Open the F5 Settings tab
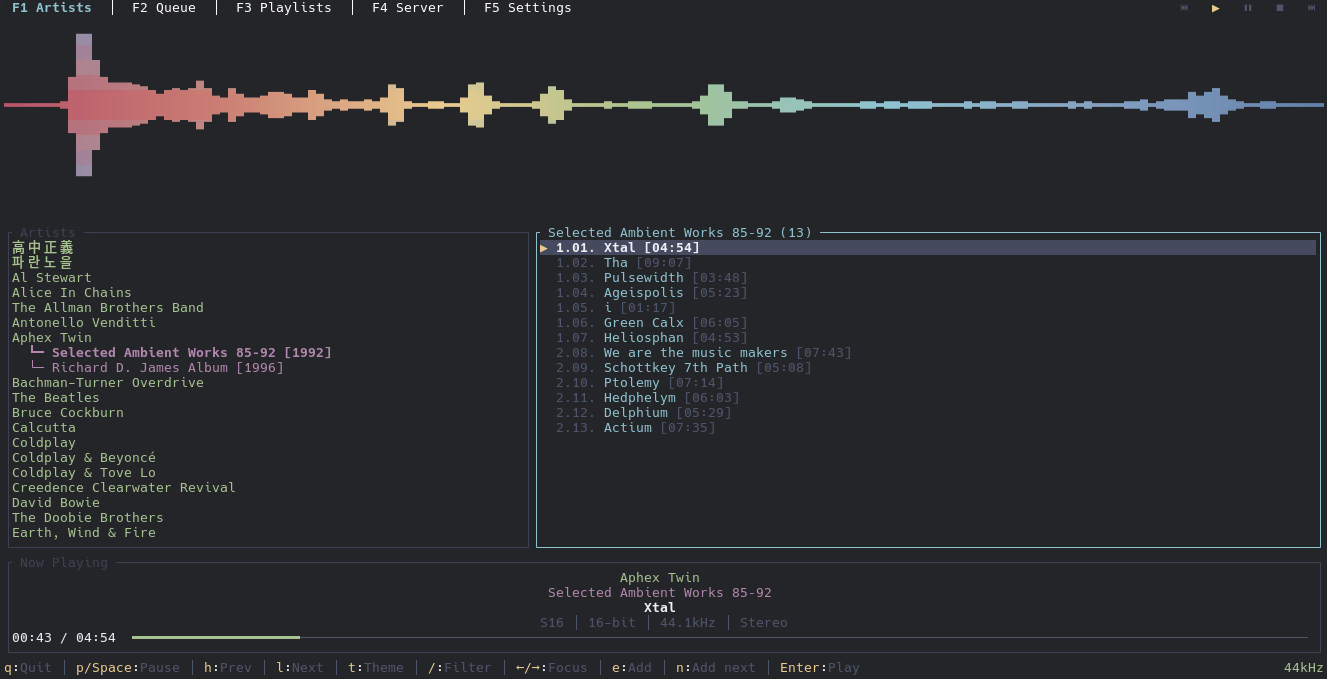Image resolution: width=1327 pixels, height=679 pixels. click(528, 8)
